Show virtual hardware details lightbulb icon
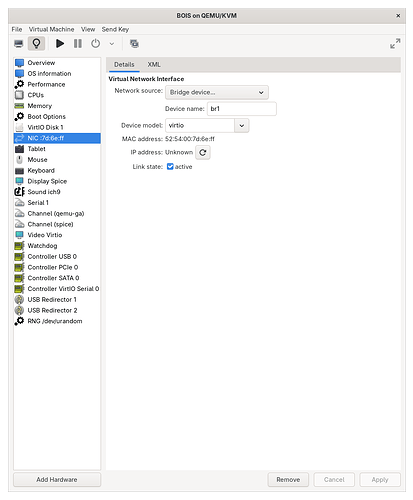Screen dimensions: 413x500 coord(36,44)
